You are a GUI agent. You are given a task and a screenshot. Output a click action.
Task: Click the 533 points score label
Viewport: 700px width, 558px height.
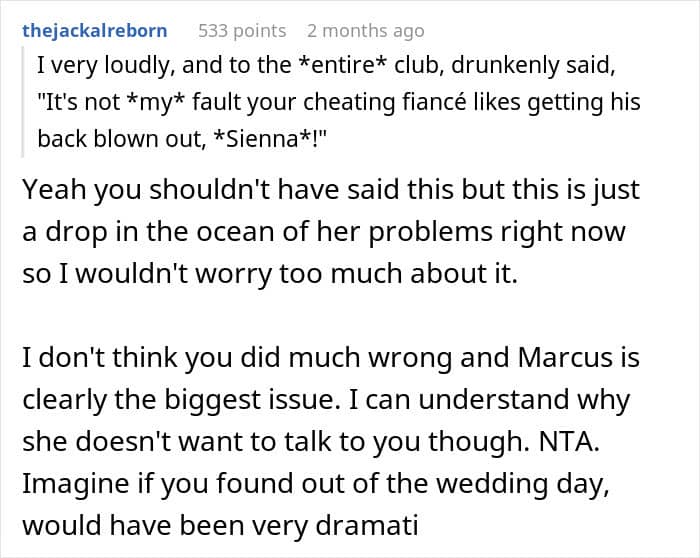[x=242, y=31]
